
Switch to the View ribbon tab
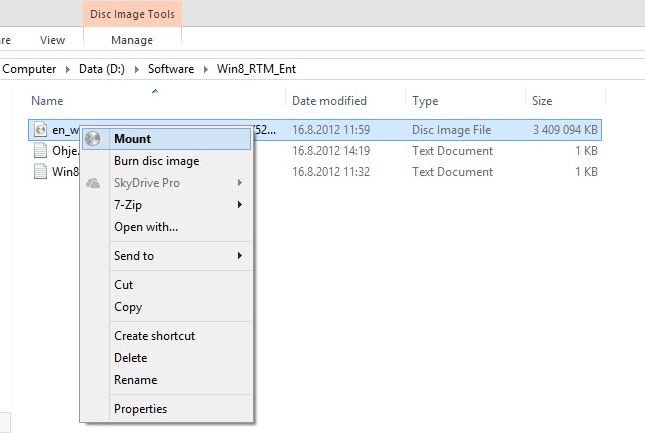point(52,40)
